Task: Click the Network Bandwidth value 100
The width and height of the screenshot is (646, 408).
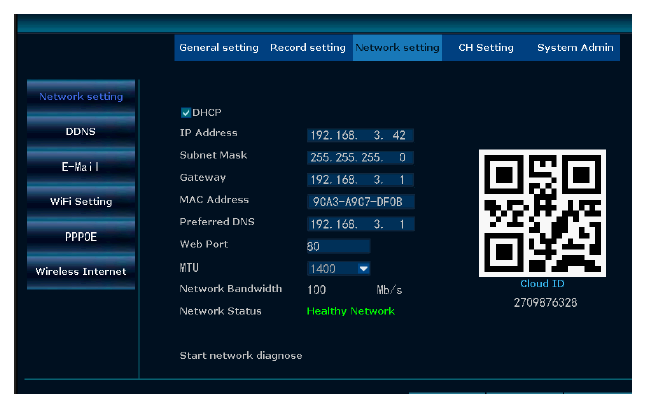Action: [x=316, y=290]
